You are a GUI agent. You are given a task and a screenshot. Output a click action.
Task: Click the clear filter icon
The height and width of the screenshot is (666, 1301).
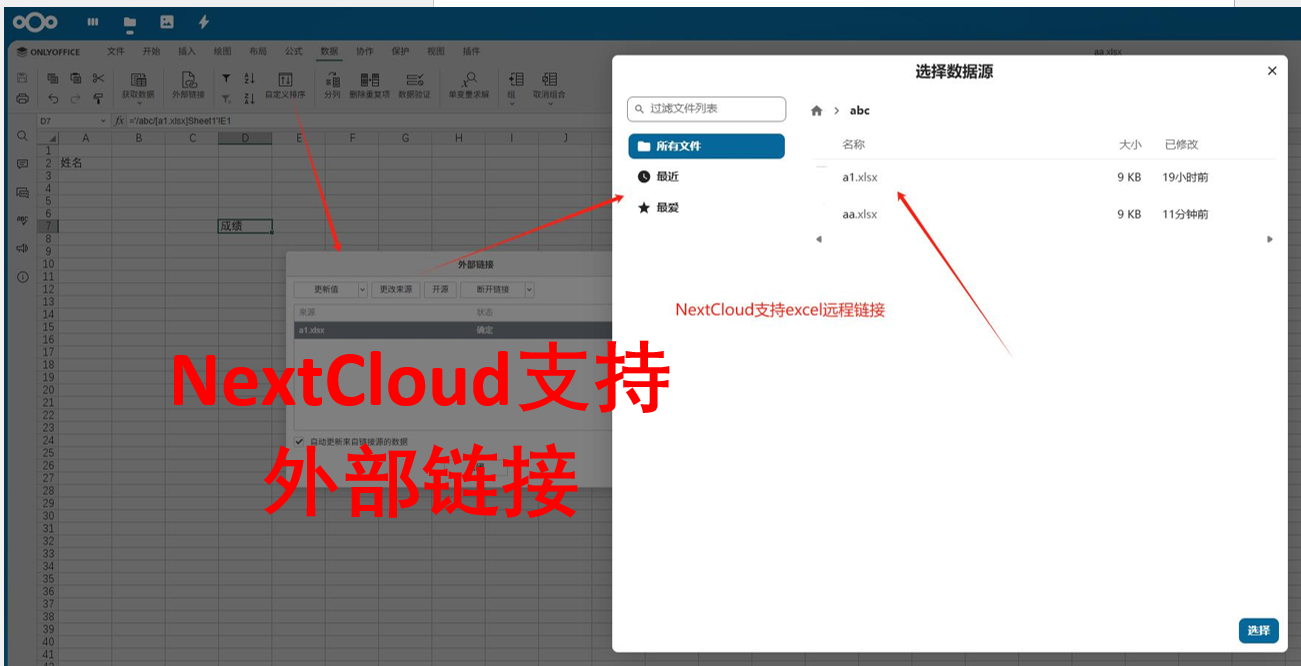[226, 98]
